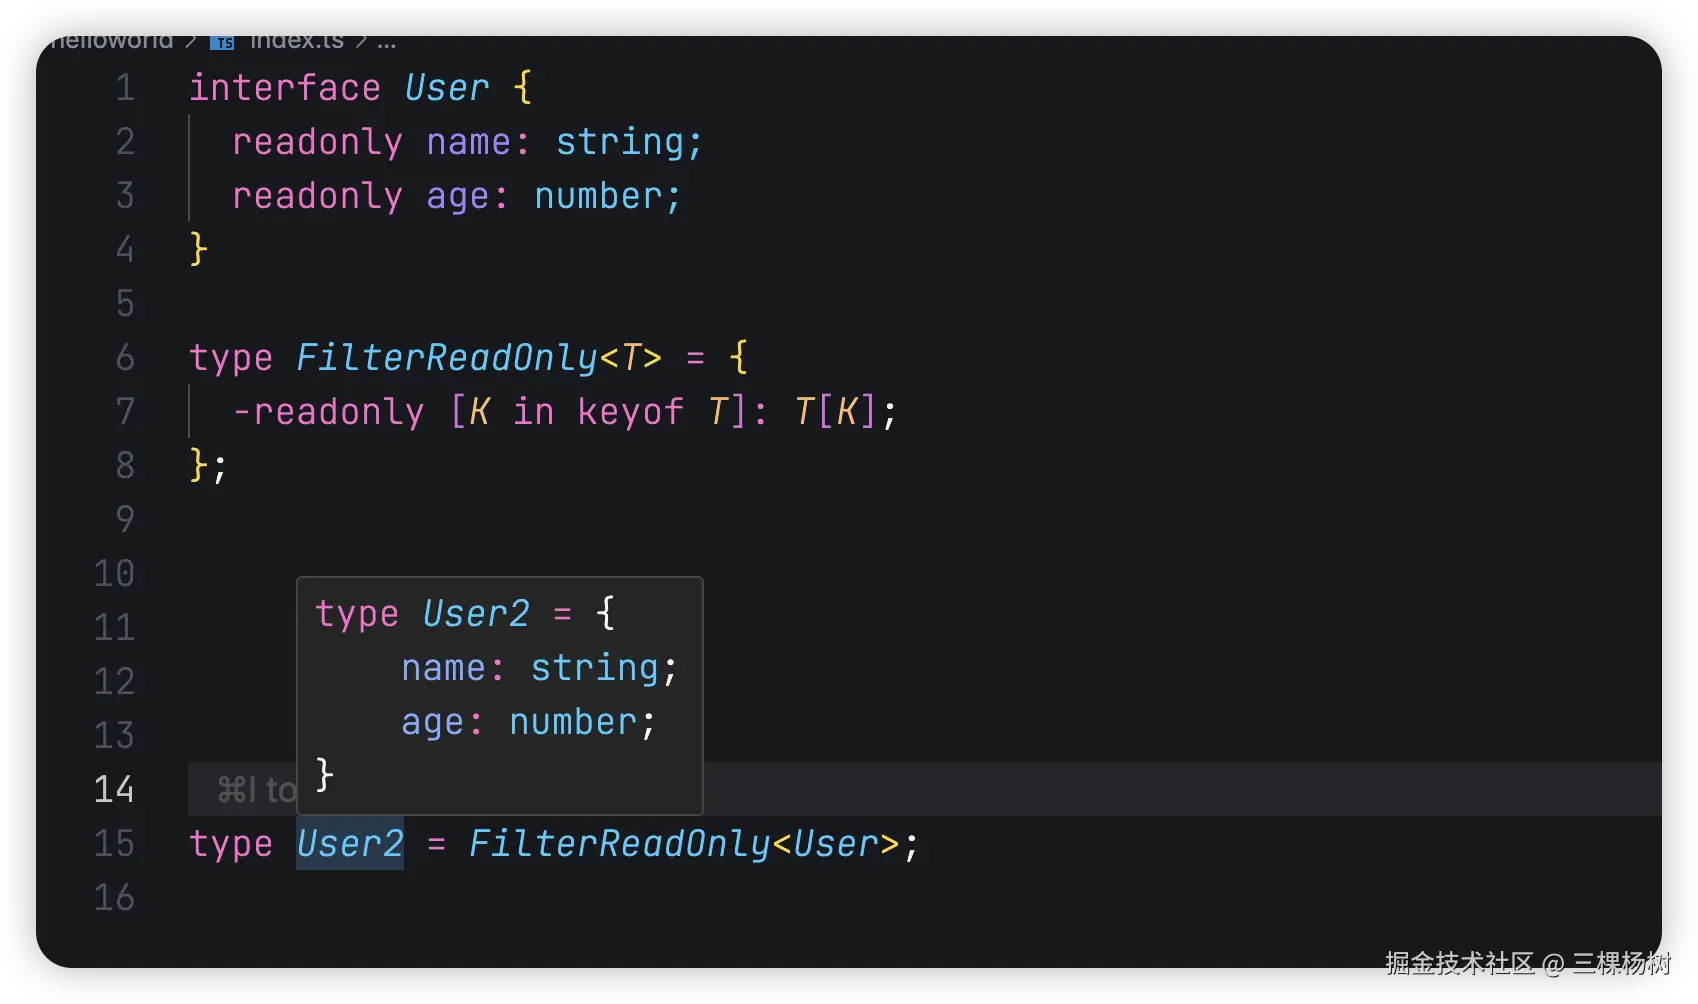Click line number 6 in gutter

coord(125,358)
